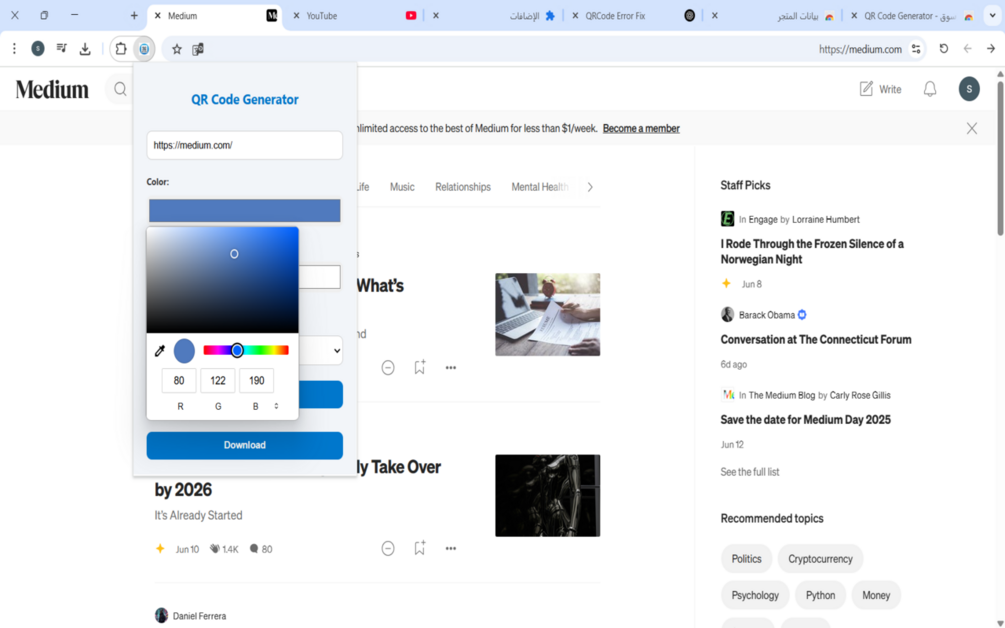Switch to the QR Code Generator tab
The image size is (1005, 628).
tap(913, 15)
